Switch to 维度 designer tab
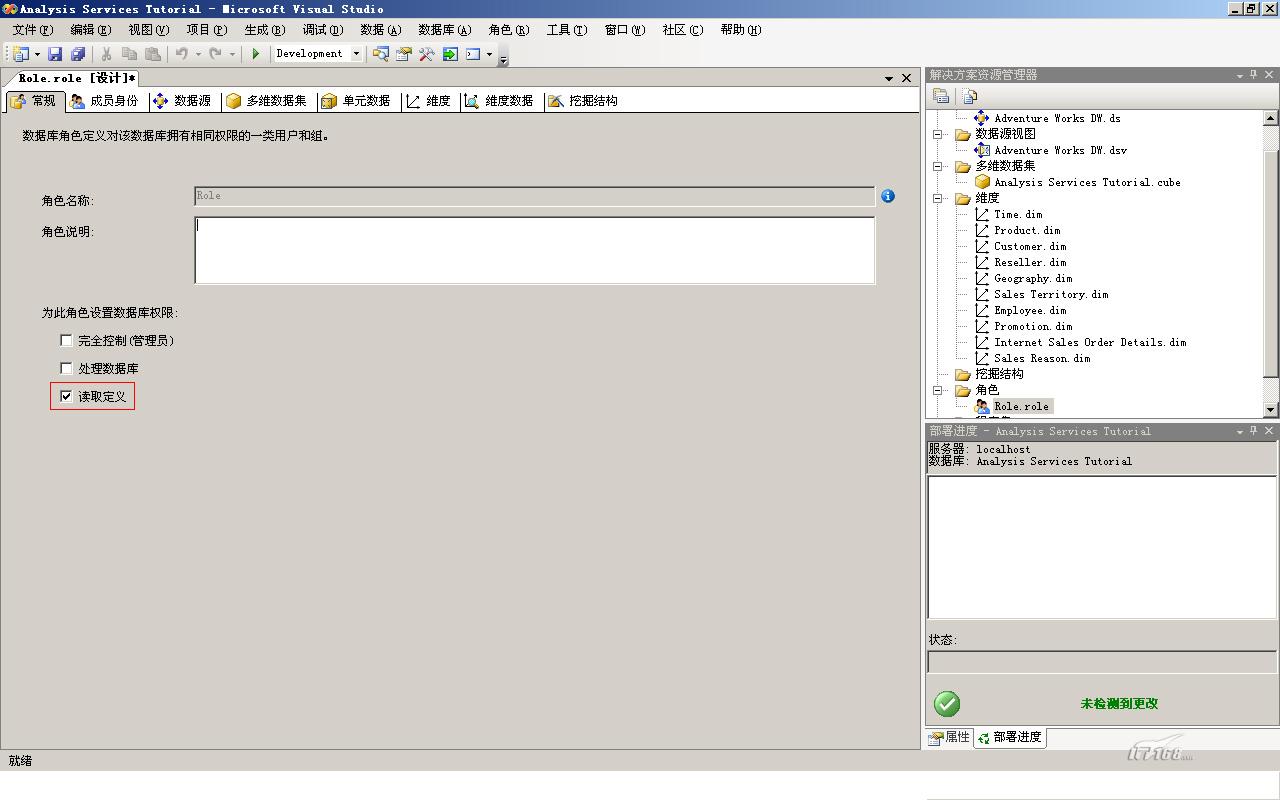Viewport: 1280px width, 800px height. (x=429, y=101)
